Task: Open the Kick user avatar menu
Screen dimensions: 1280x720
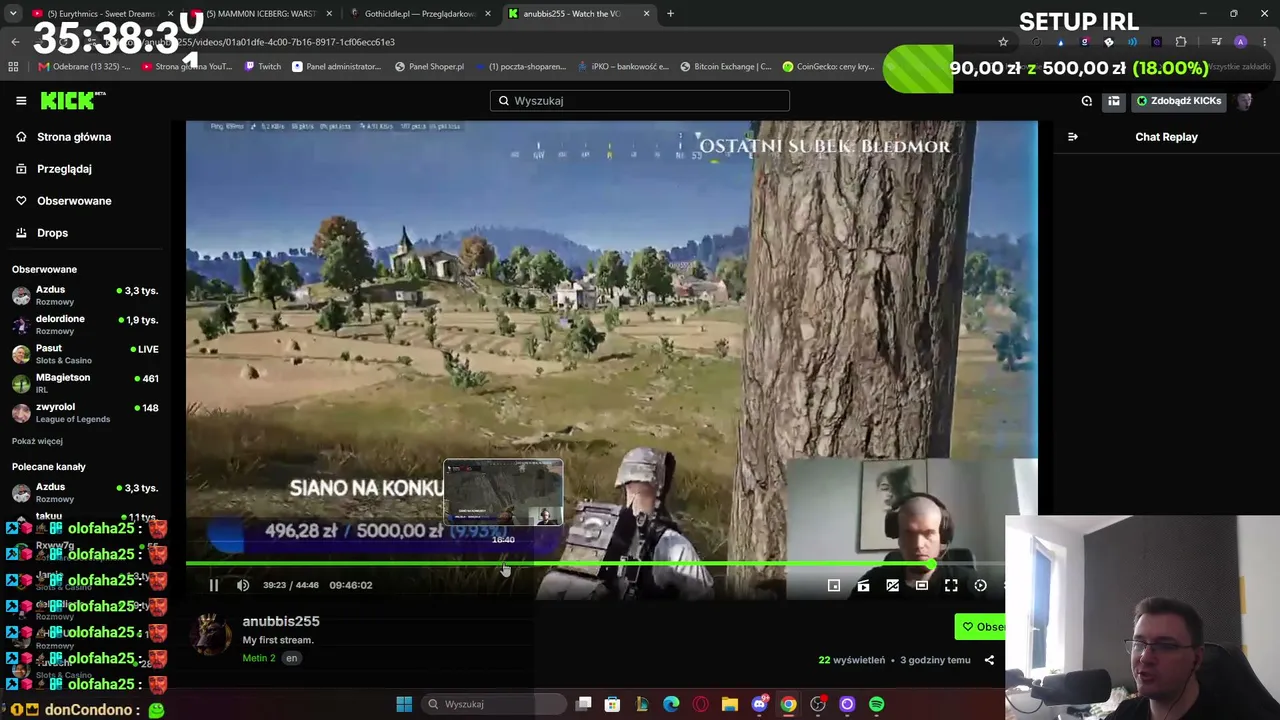Action: pyautogui.click(x=1244, y=100)
